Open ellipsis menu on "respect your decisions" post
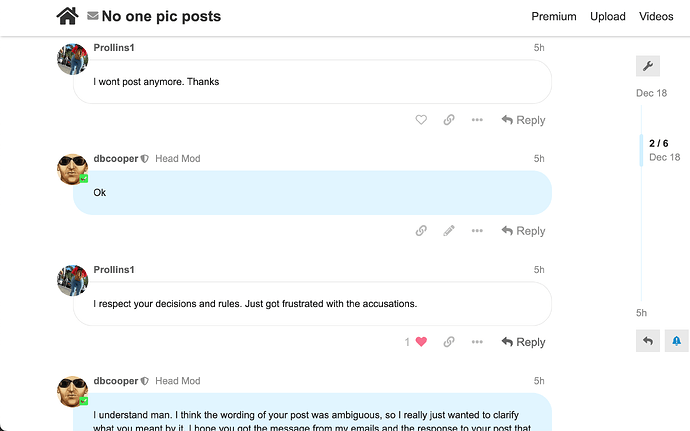 [477, 342]
